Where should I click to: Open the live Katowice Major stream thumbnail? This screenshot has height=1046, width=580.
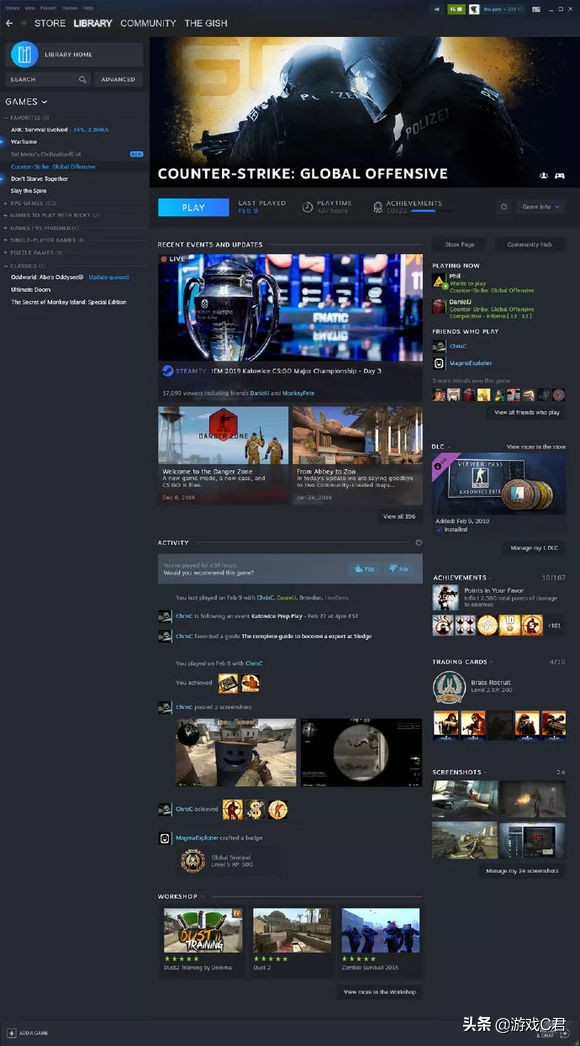click(290, 308)
